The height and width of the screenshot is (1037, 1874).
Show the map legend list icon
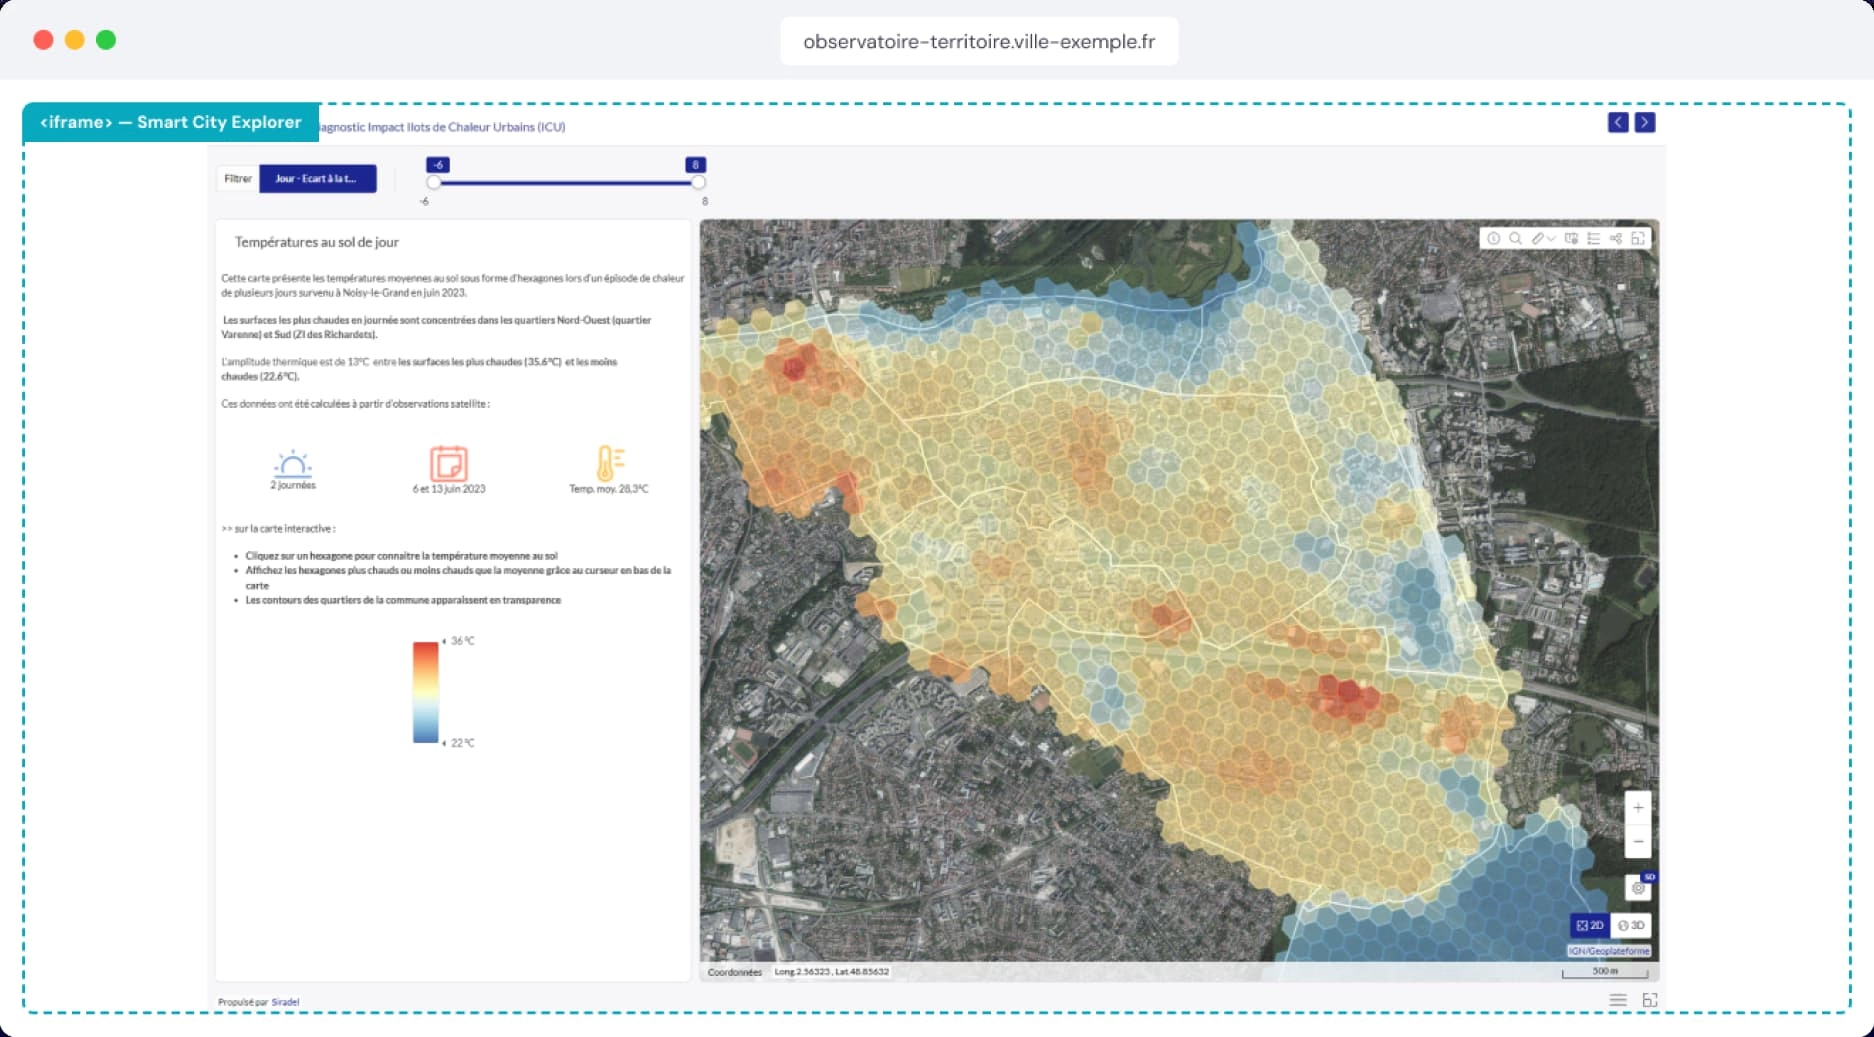(1594, 238)
